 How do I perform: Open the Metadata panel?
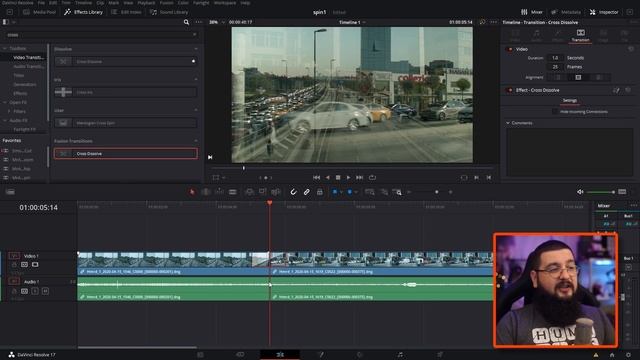(x=566, y=12)
